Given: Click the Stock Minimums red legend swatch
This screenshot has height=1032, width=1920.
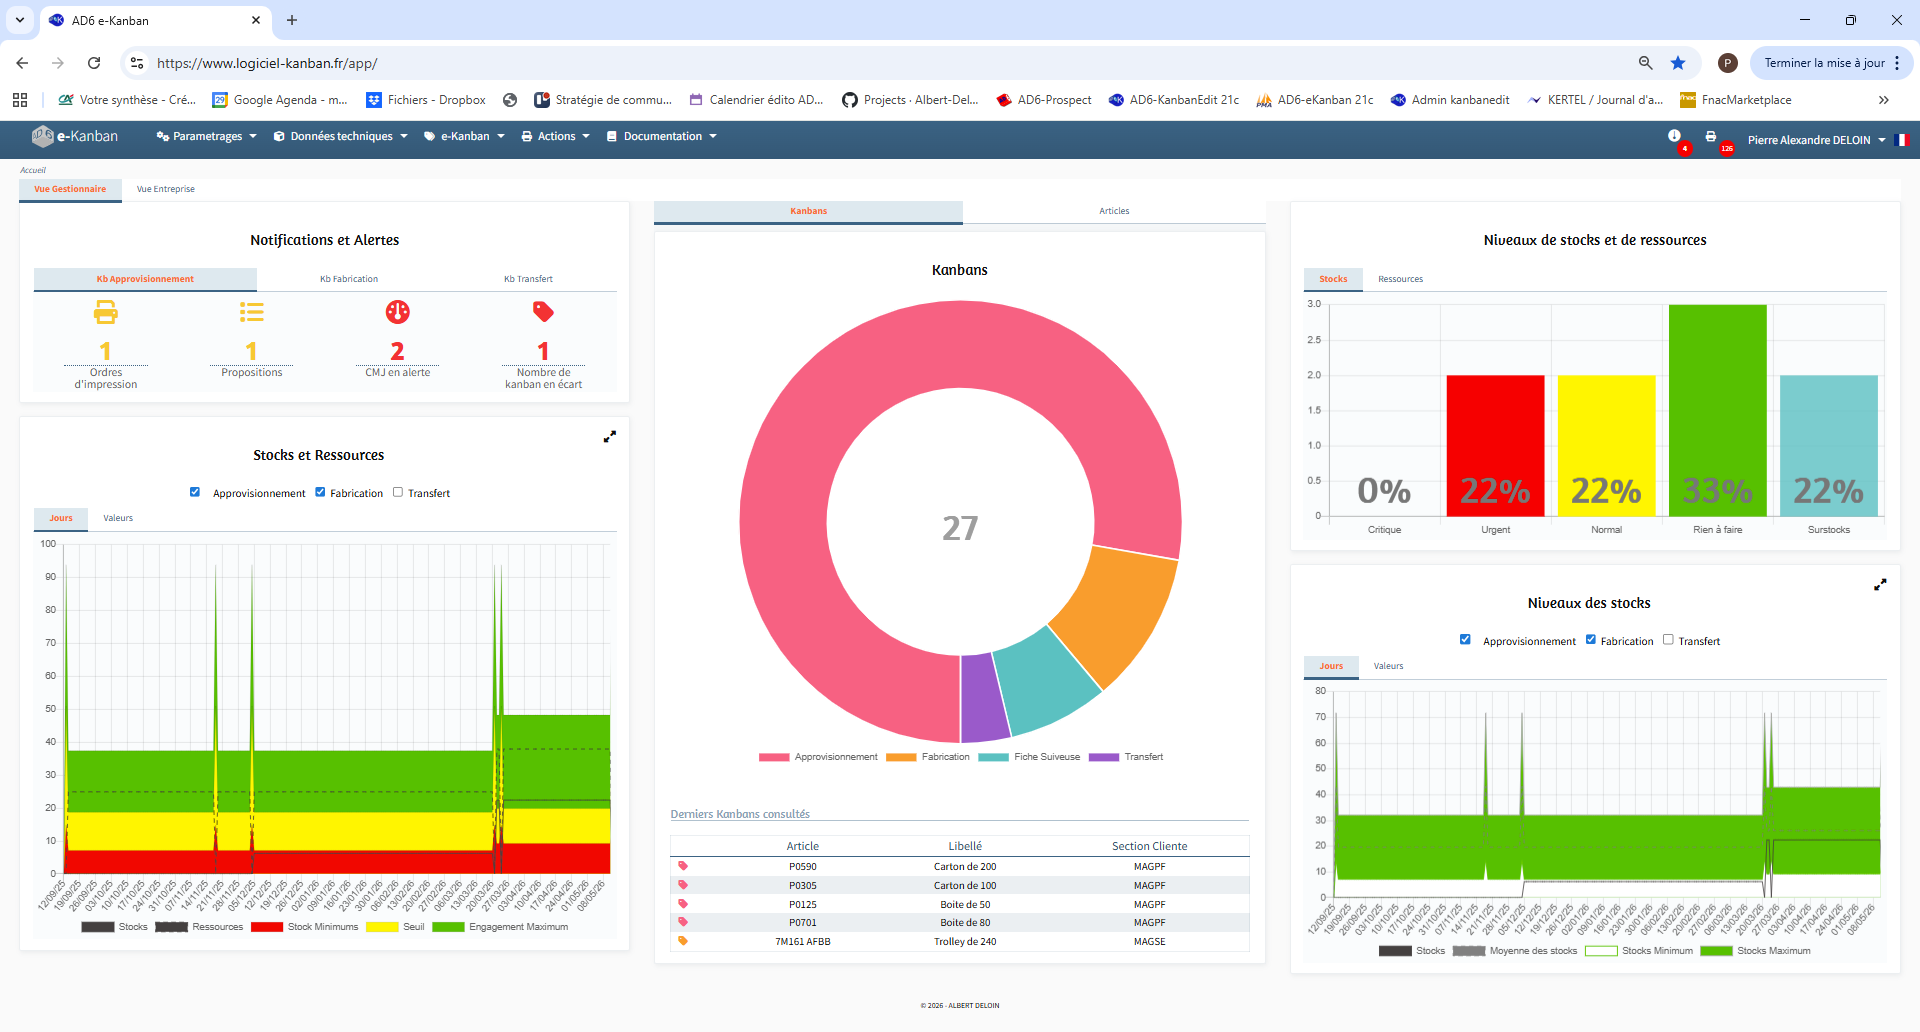Looking at the screenshot, I should click(267, 927).
